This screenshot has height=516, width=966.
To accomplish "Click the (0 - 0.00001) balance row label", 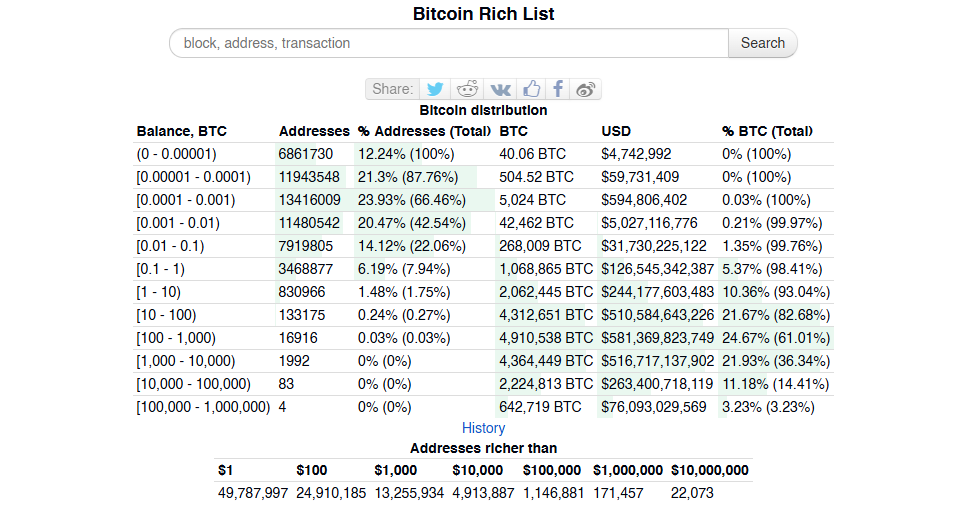I will point(176,154).
